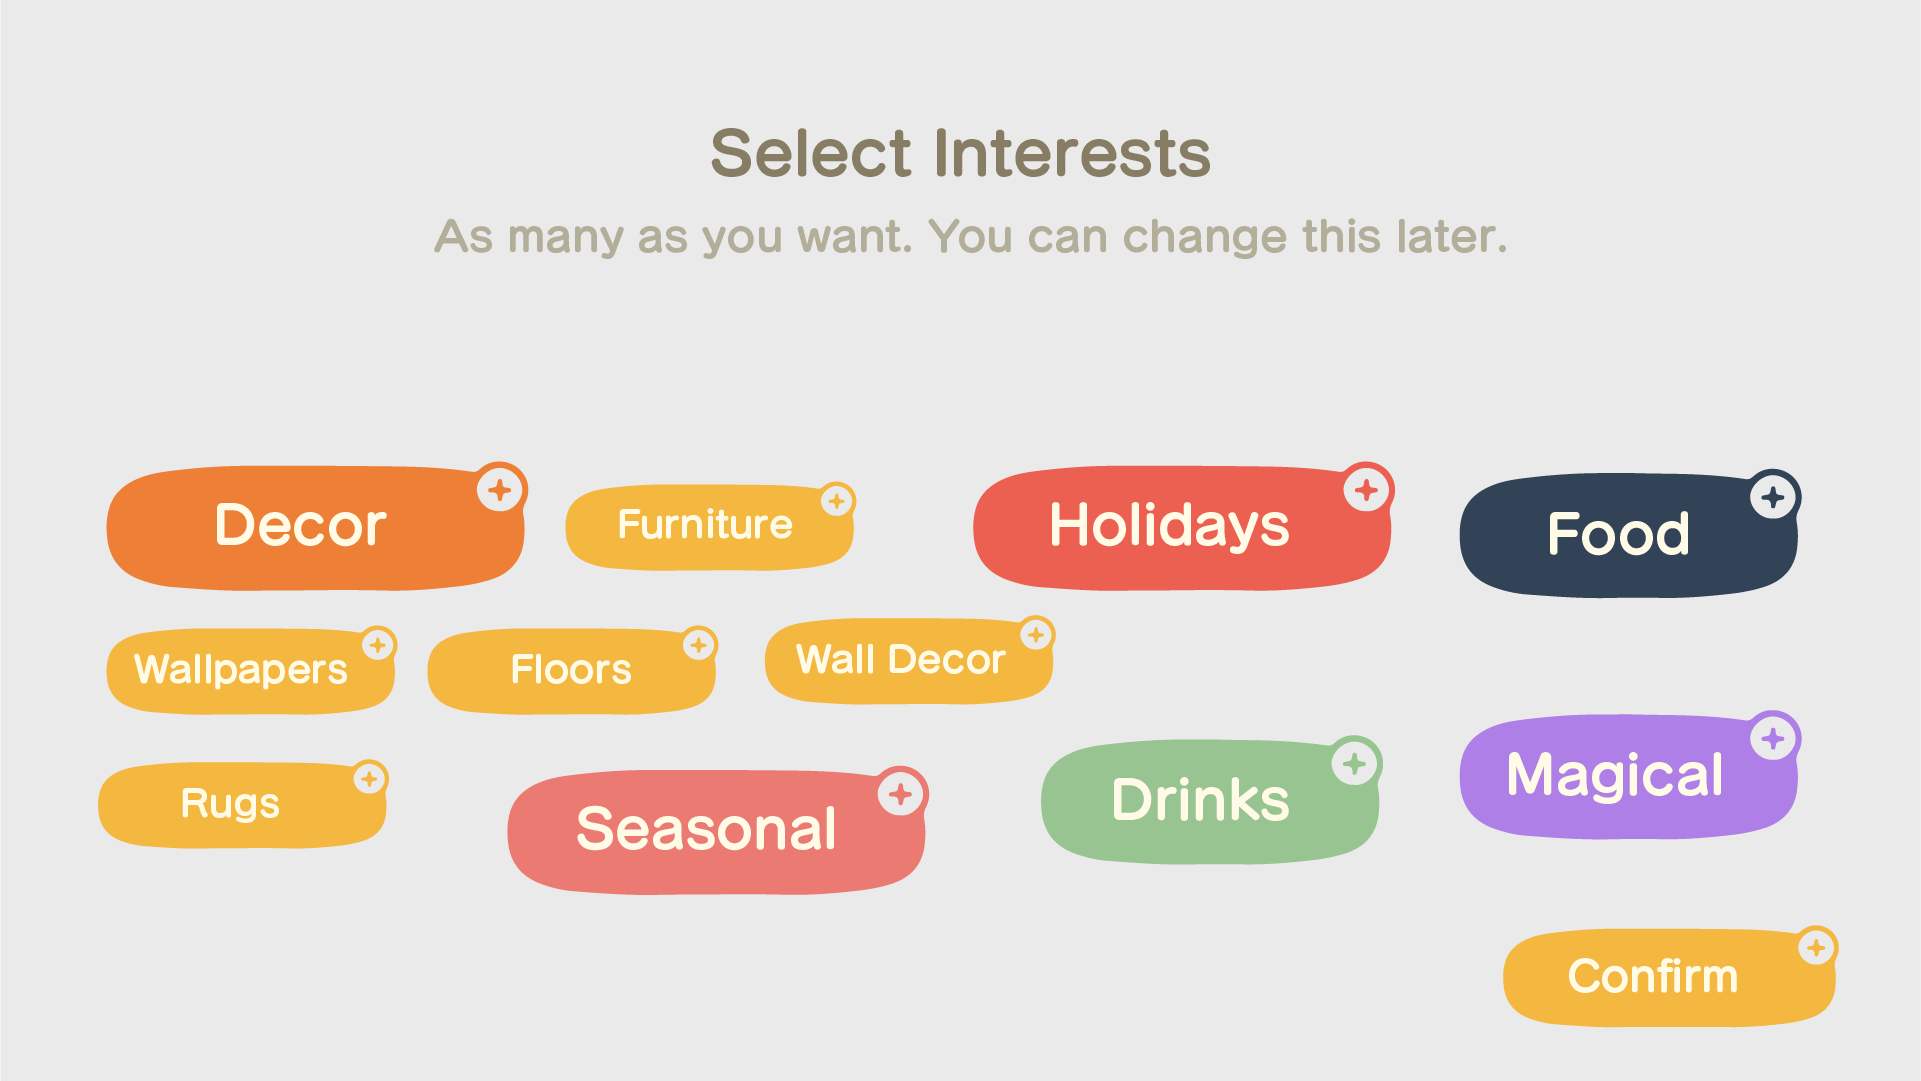Click the sparkle icon on Confirm button

[x=1817, y=947]
